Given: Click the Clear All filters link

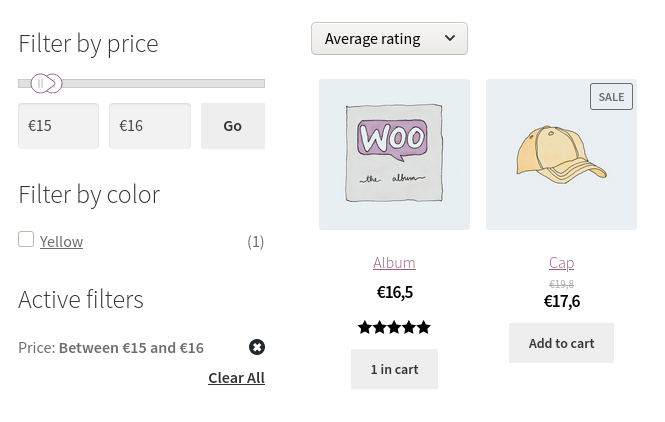Looking at the screenshot, I should click(x=236, y=377).
